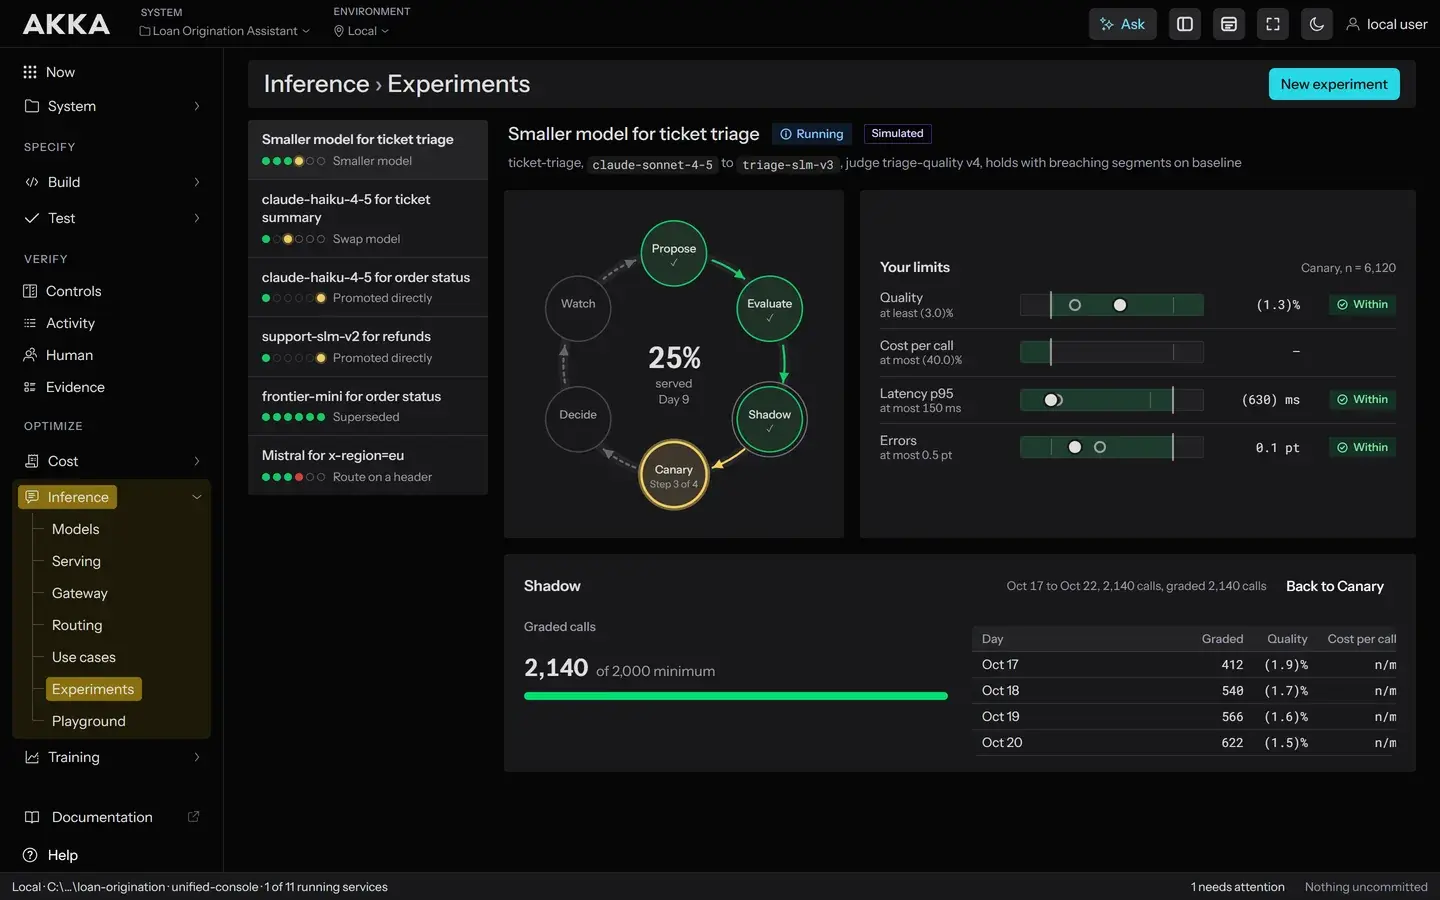Expand the Training section chevron
This screenshot has width=1440, height=900.
[x=197, y=757]
